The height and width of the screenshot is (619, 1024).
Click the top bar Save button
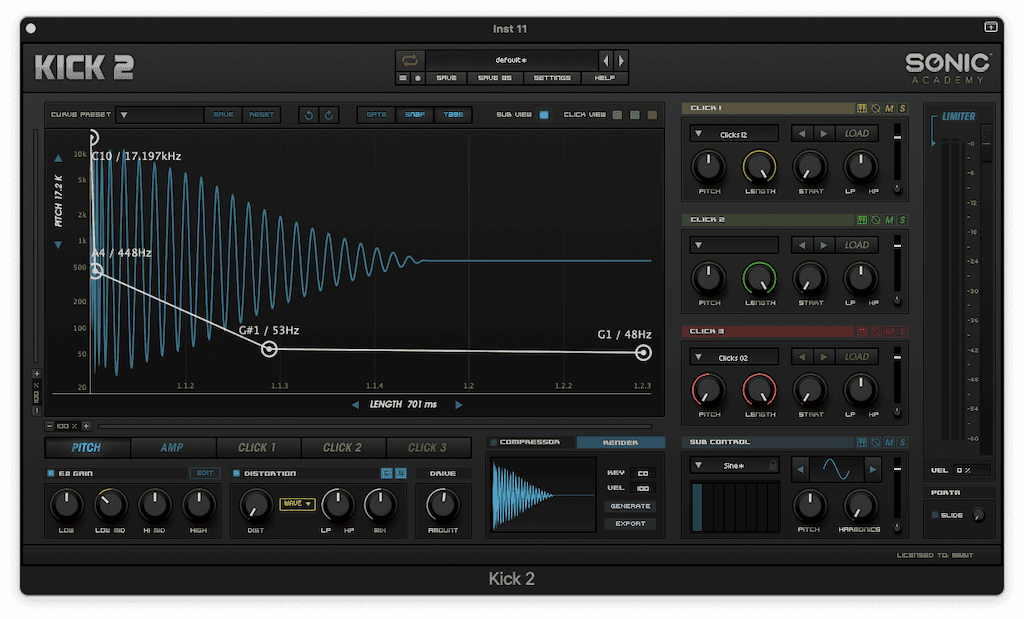pyautogui.click(x=447, y=78)
